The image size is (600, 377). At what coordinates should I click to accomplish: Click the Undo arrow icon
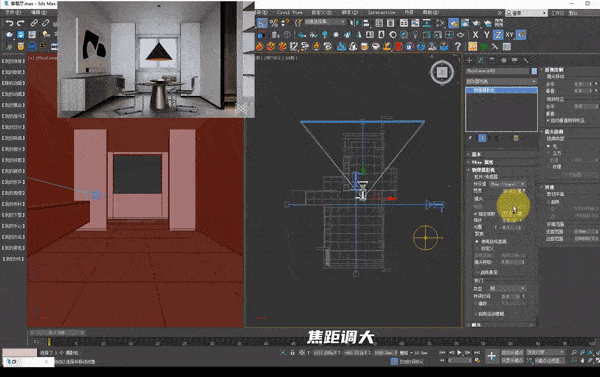(9, 23)
